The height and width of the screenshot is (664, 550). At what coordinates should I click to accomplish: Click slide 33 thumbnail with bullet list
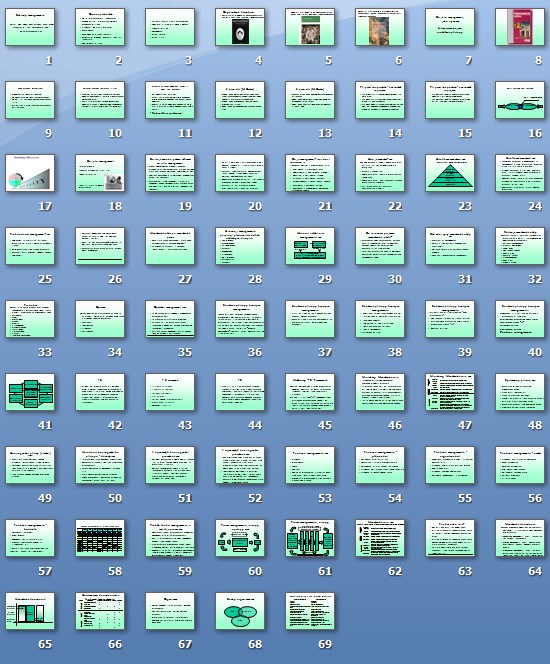point(30,319)
